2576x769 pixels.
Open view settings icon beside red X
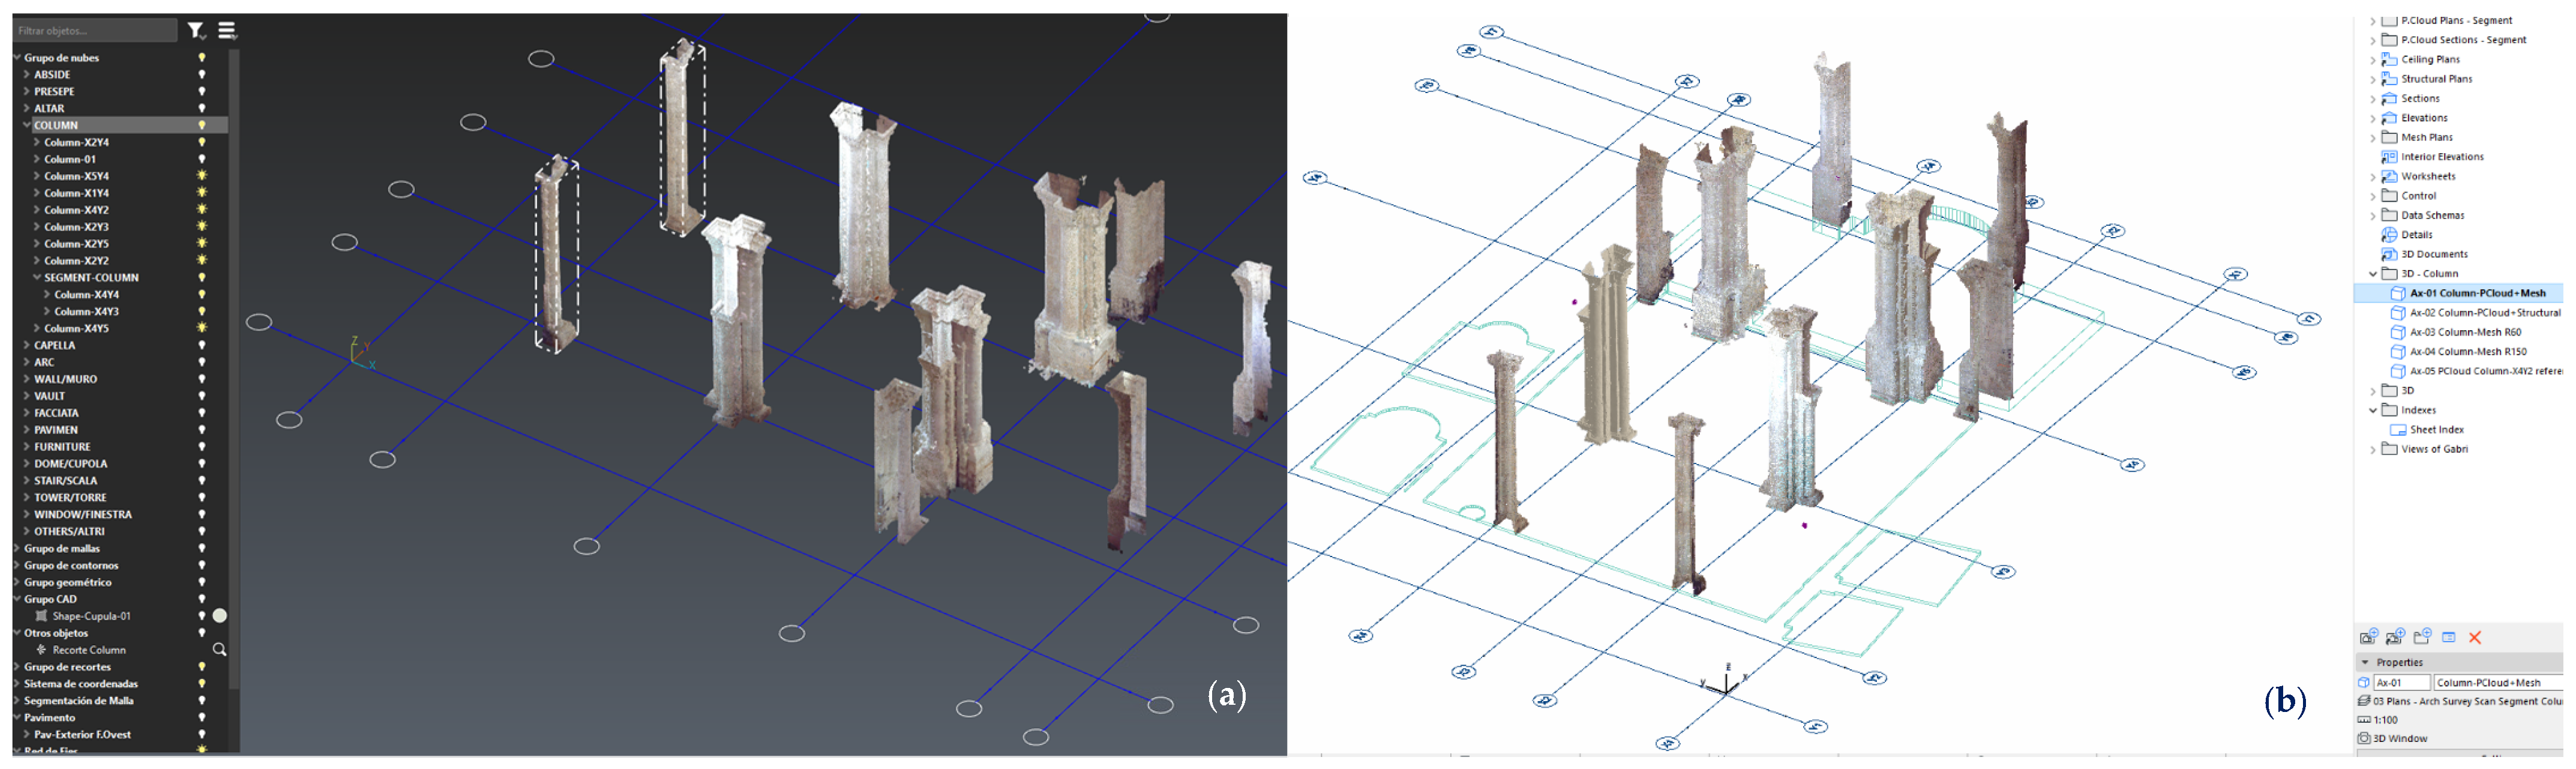point(2449,637)
